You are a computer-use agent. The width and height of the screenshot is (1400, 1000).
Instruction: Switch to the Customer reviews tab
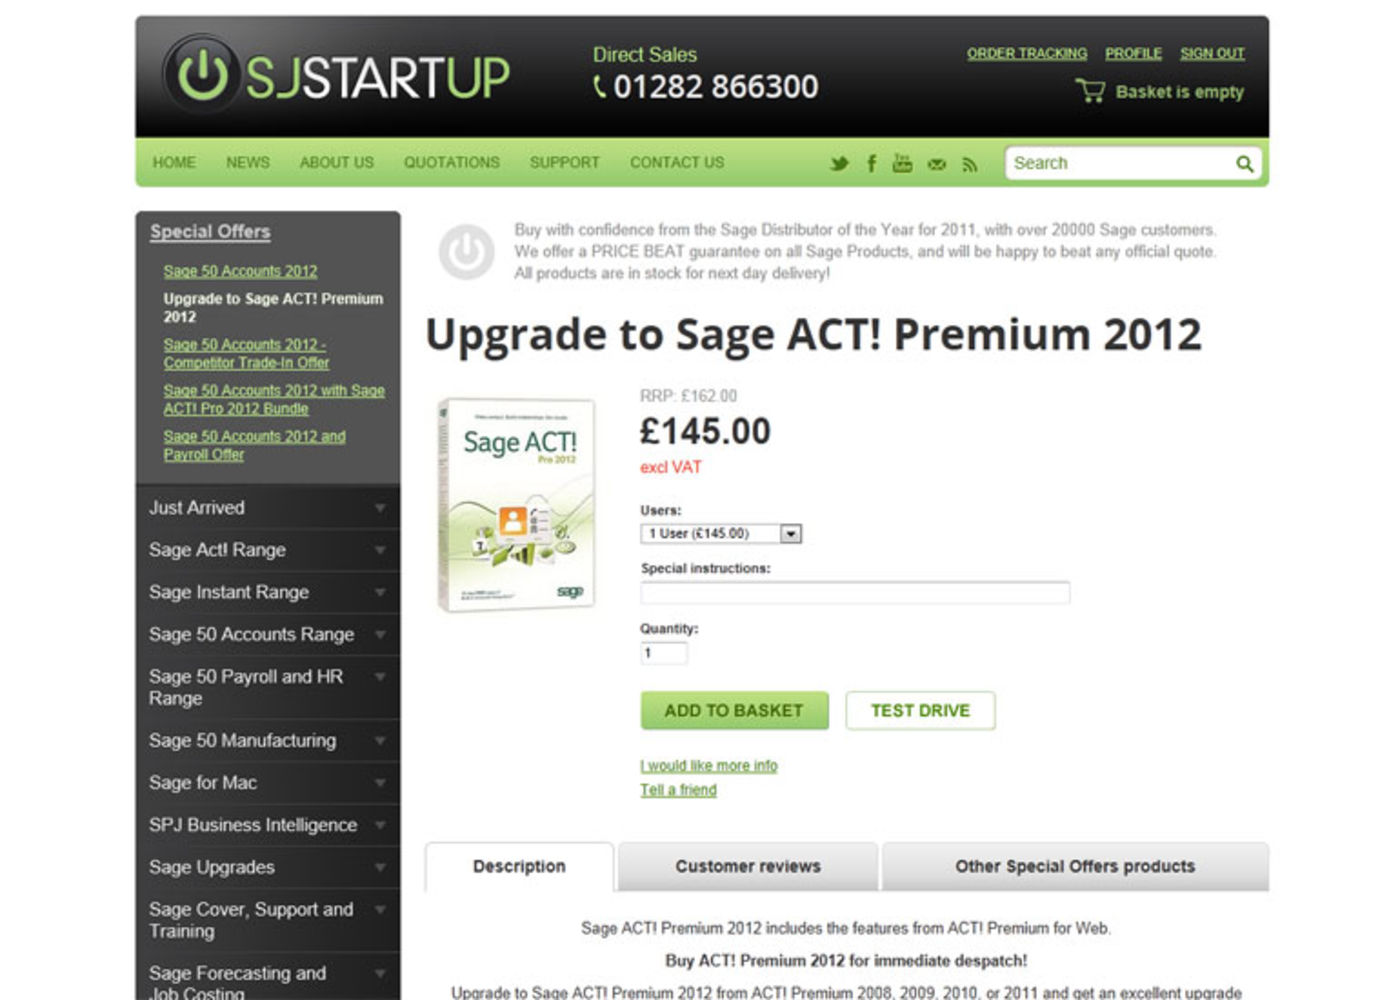[x=748, y=866]
